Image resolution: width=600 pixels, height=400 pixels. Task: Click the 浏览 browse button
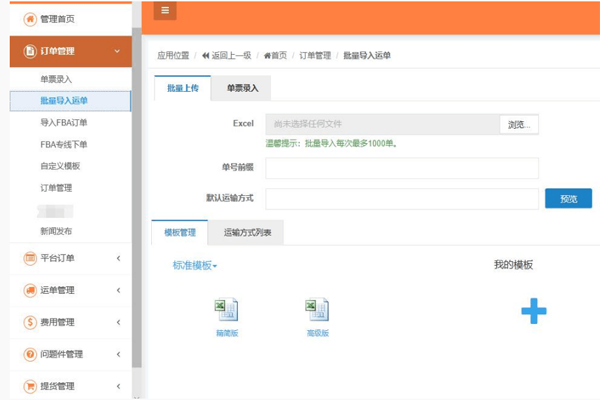point(519,124)
